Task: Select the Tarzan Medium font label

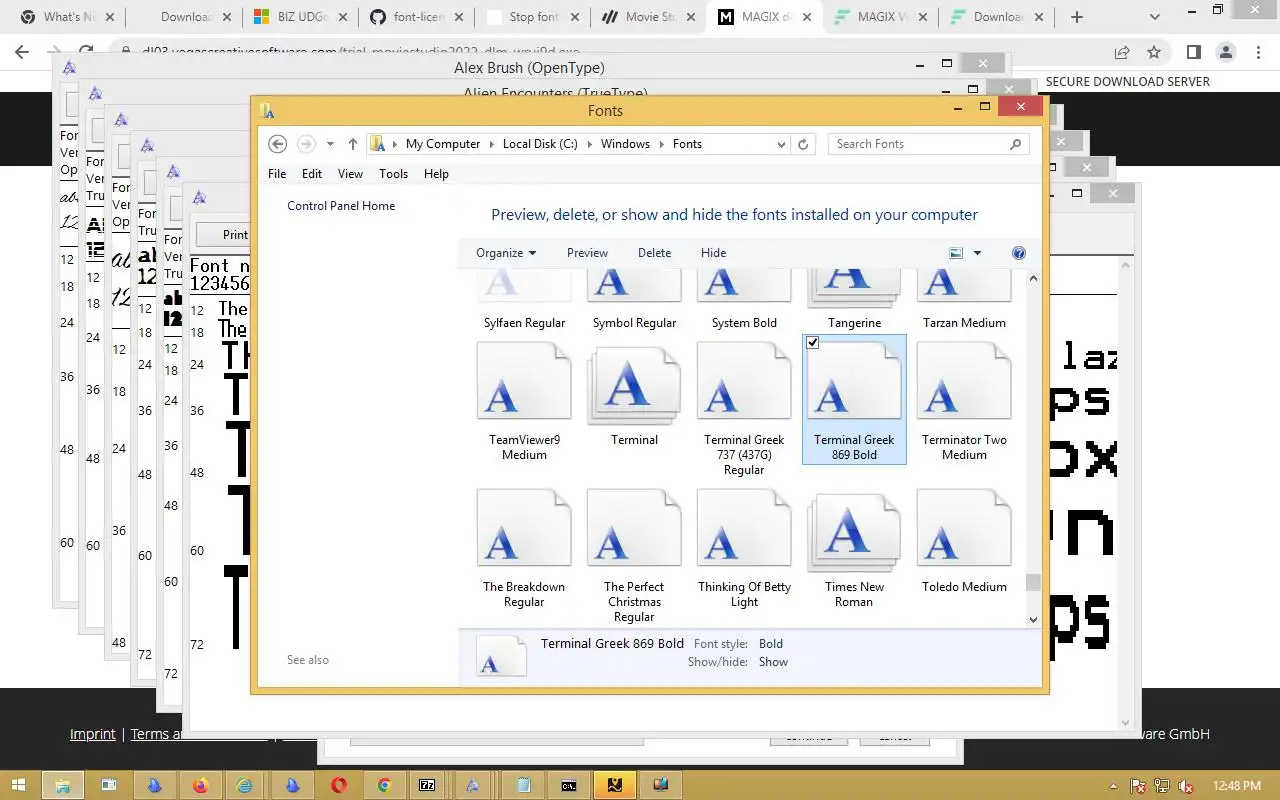Action: click(x=964, y=323)
